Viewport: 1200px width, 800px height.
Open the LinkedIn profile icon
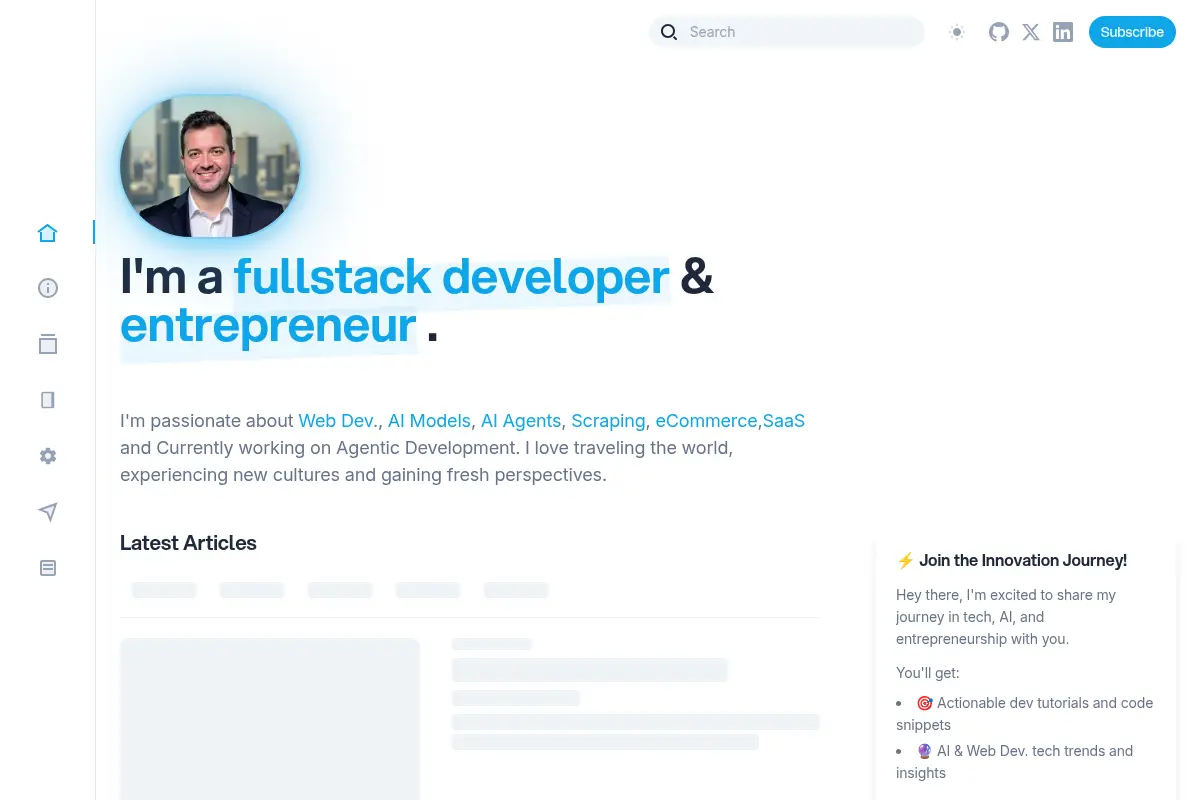pos(1063,32)
